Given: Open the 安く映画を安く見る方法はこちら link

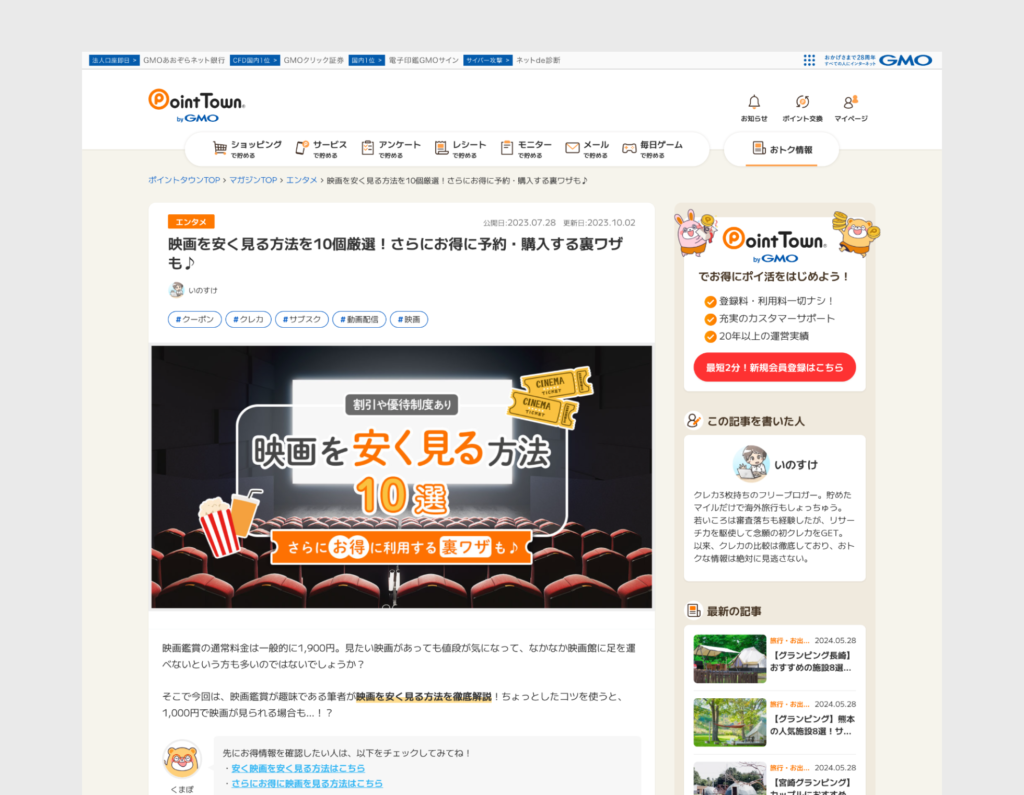Looking at the screenshot, I should coord(298,768).
